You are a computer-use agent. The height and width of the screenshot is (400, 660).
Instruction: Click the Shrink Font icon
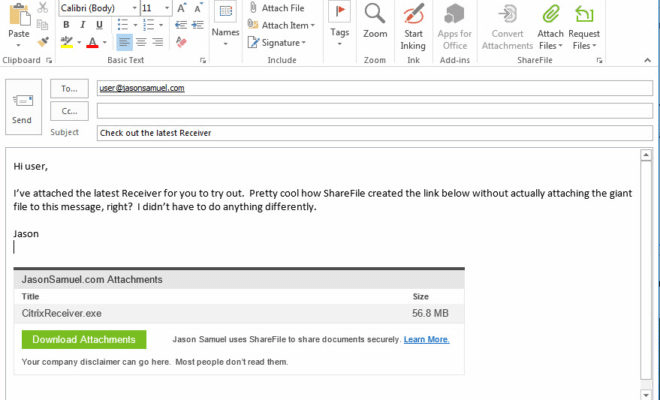(x=198, y=8)
